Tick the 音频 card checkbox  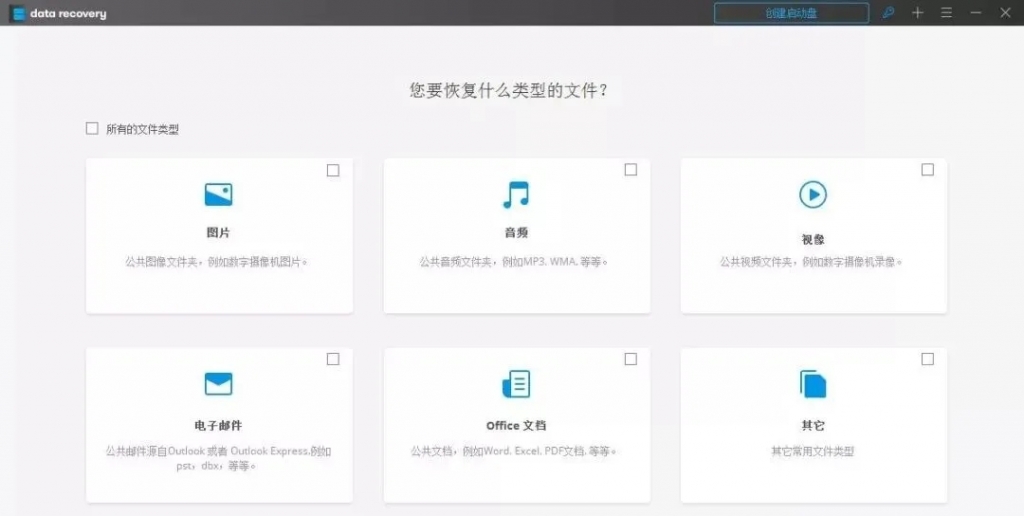630,170
